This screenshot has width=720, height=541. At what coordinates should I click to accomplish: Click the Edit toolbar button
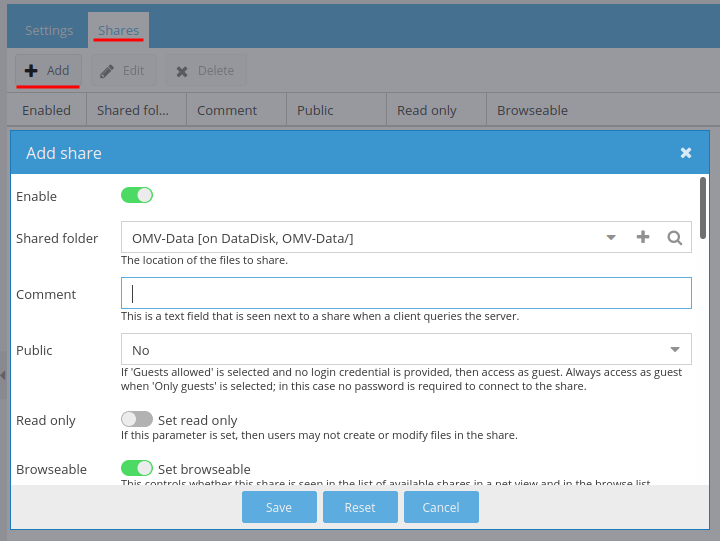coord(124,70)
